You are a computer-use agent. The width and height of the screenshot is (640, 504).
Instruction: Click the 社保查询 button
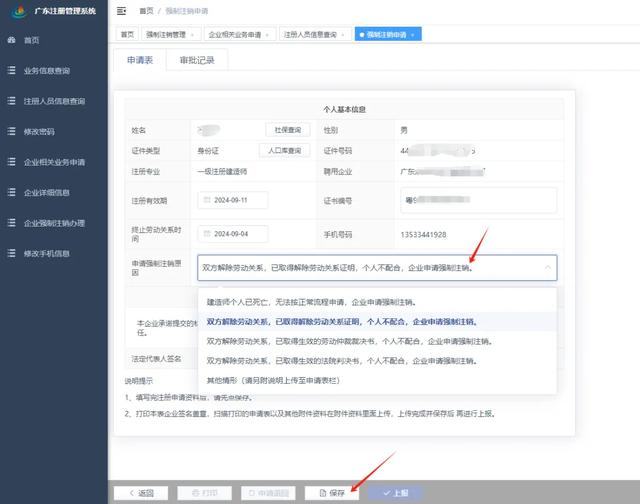(x=288, y=130)
